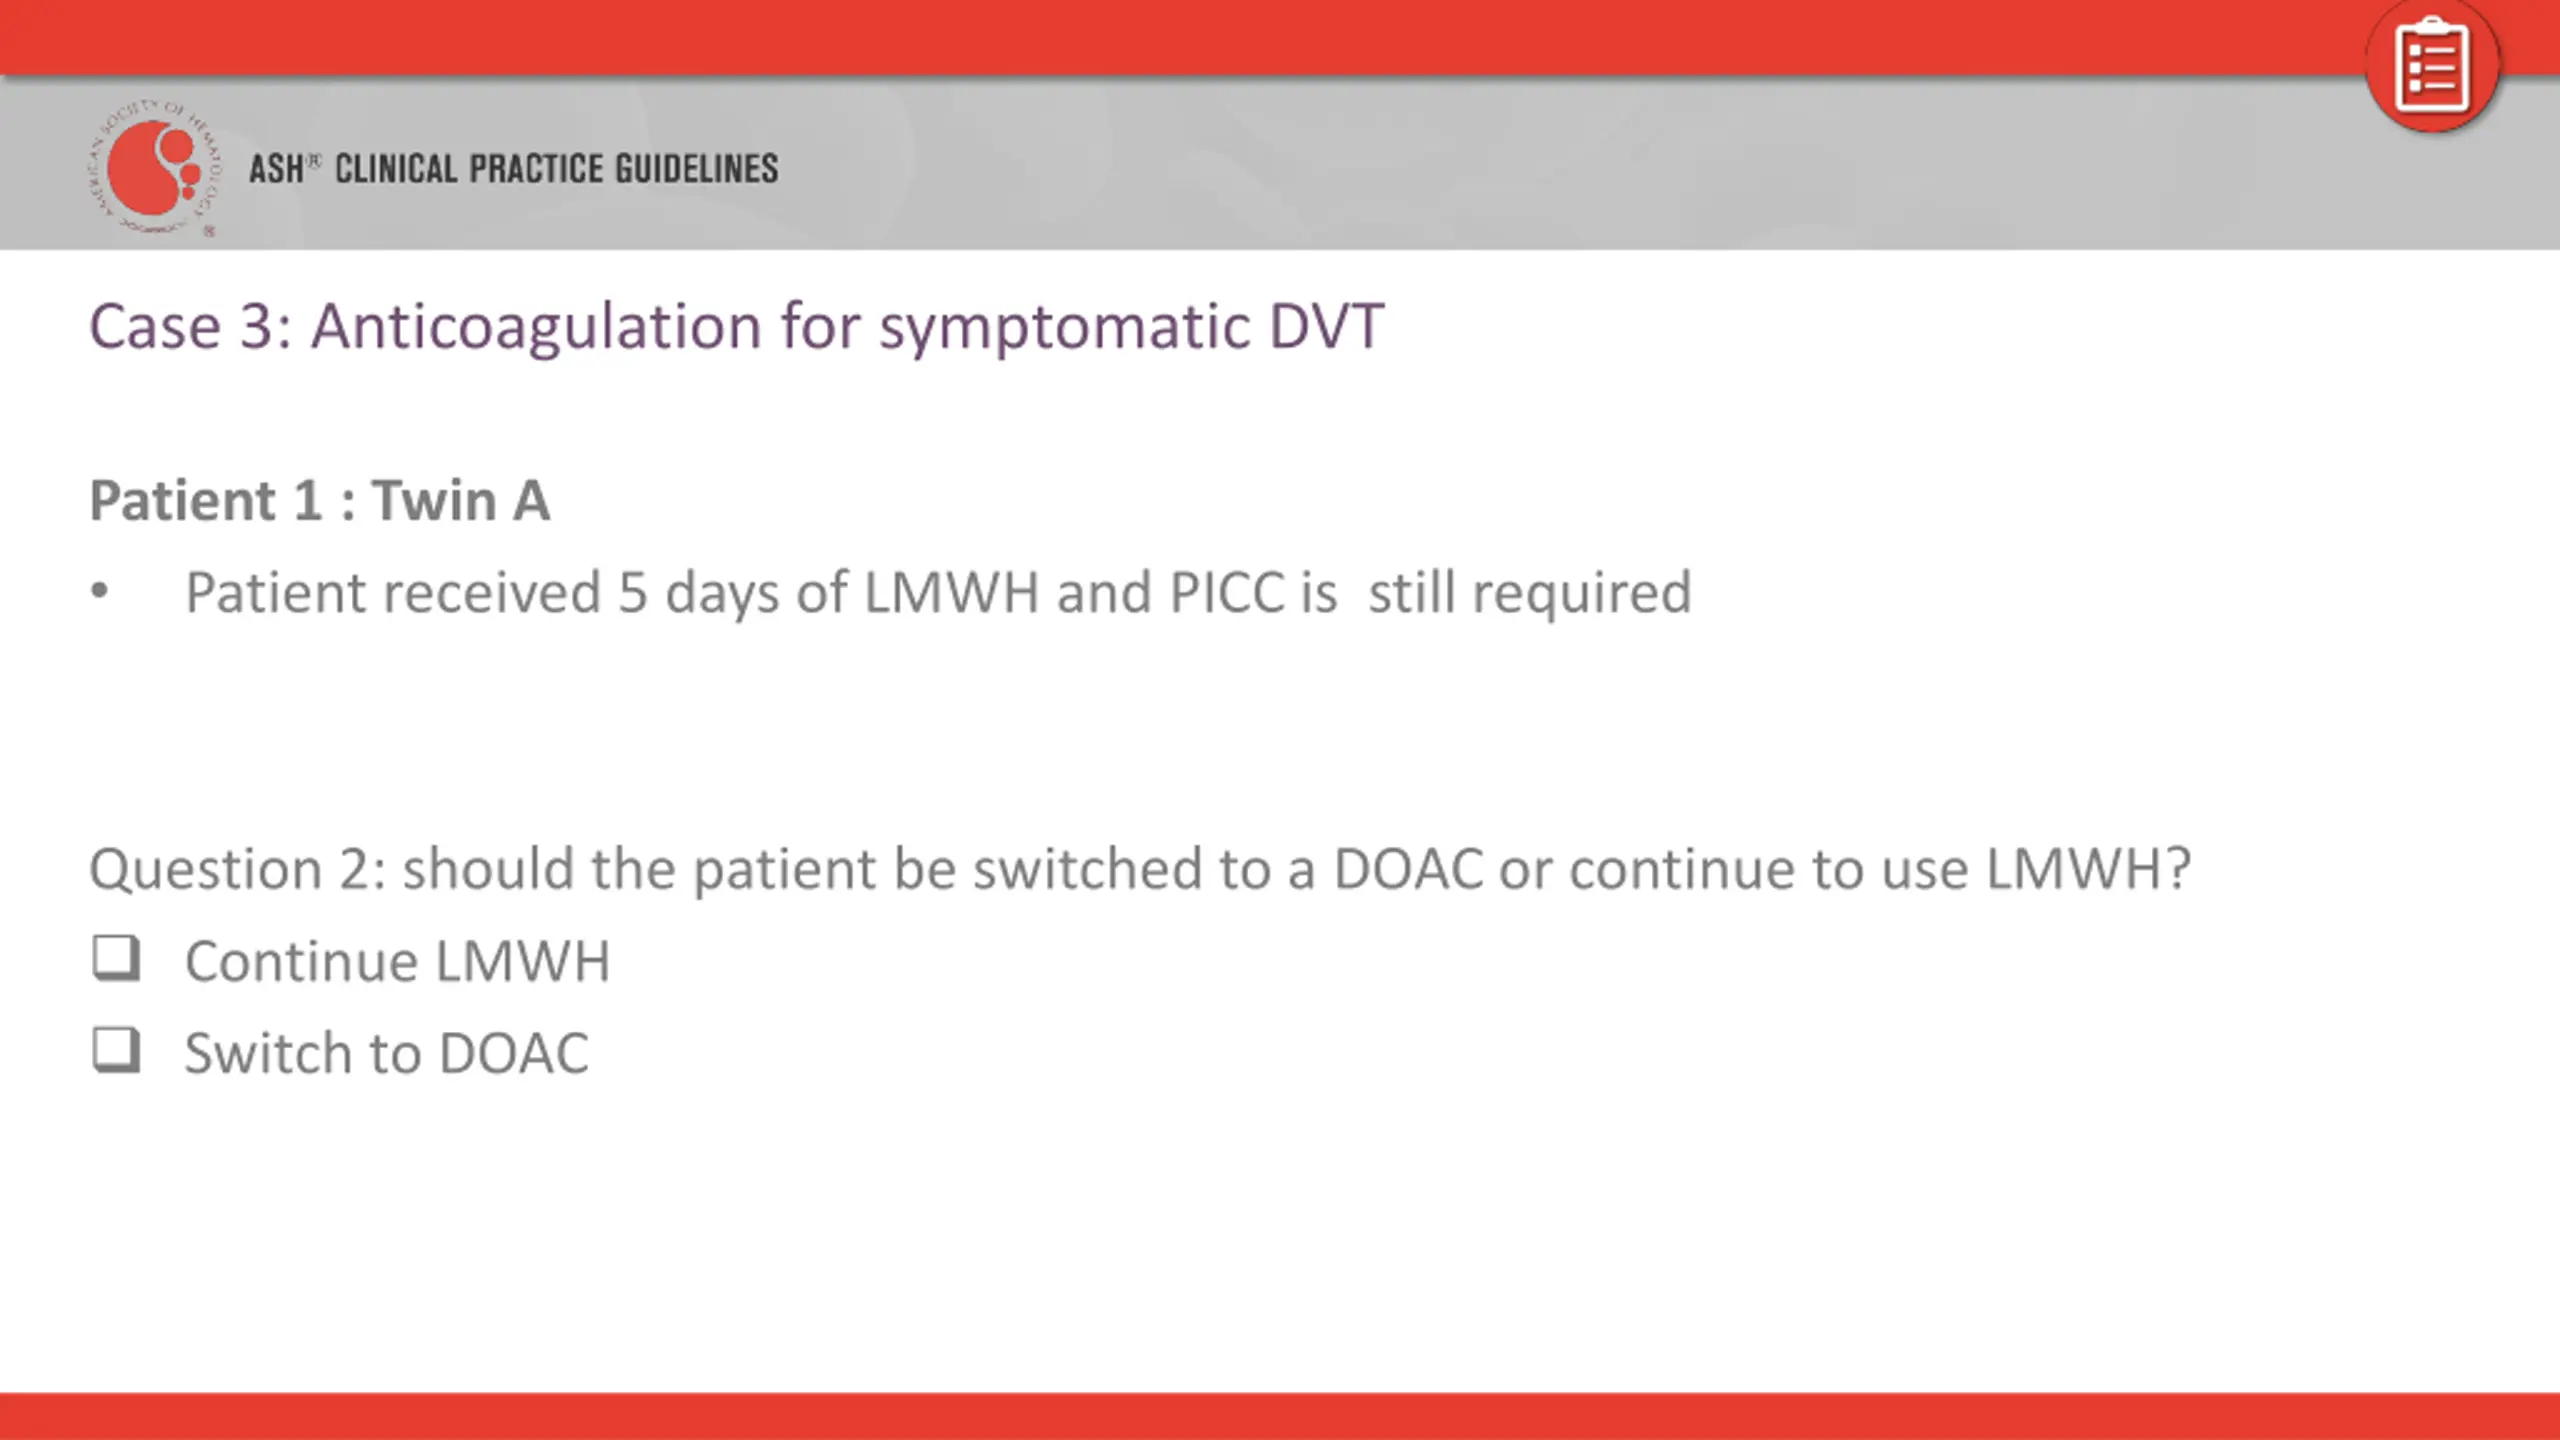Click the red top banner bar
The width and height of the screenshot is (2560, 1440).
click(x=1180, y=37)
